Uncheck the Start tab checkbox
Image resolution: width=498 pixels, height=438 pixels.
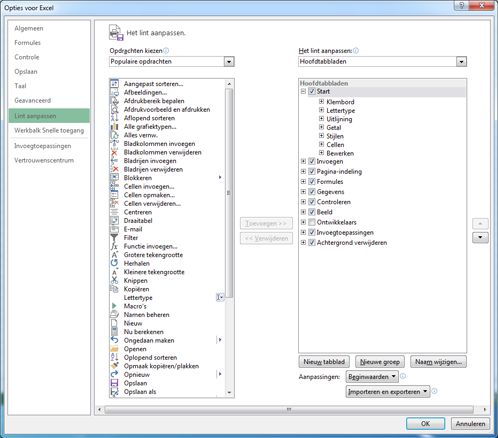(312, 91)
